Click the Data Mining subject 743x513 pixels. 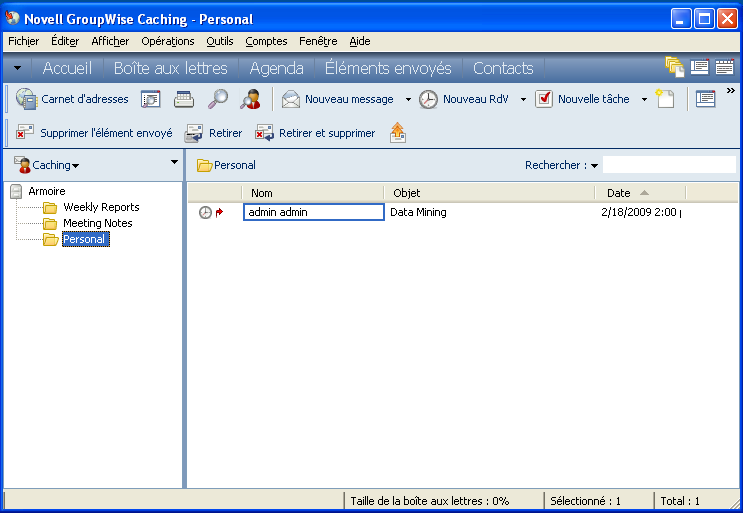(x=418, y=212)
